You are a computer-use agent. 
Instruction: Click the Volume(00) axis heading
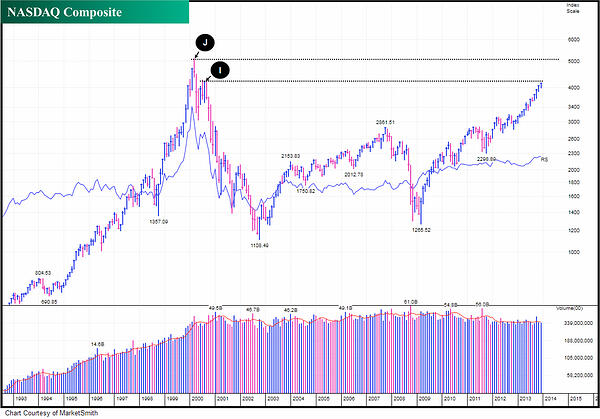coord(569,308)
